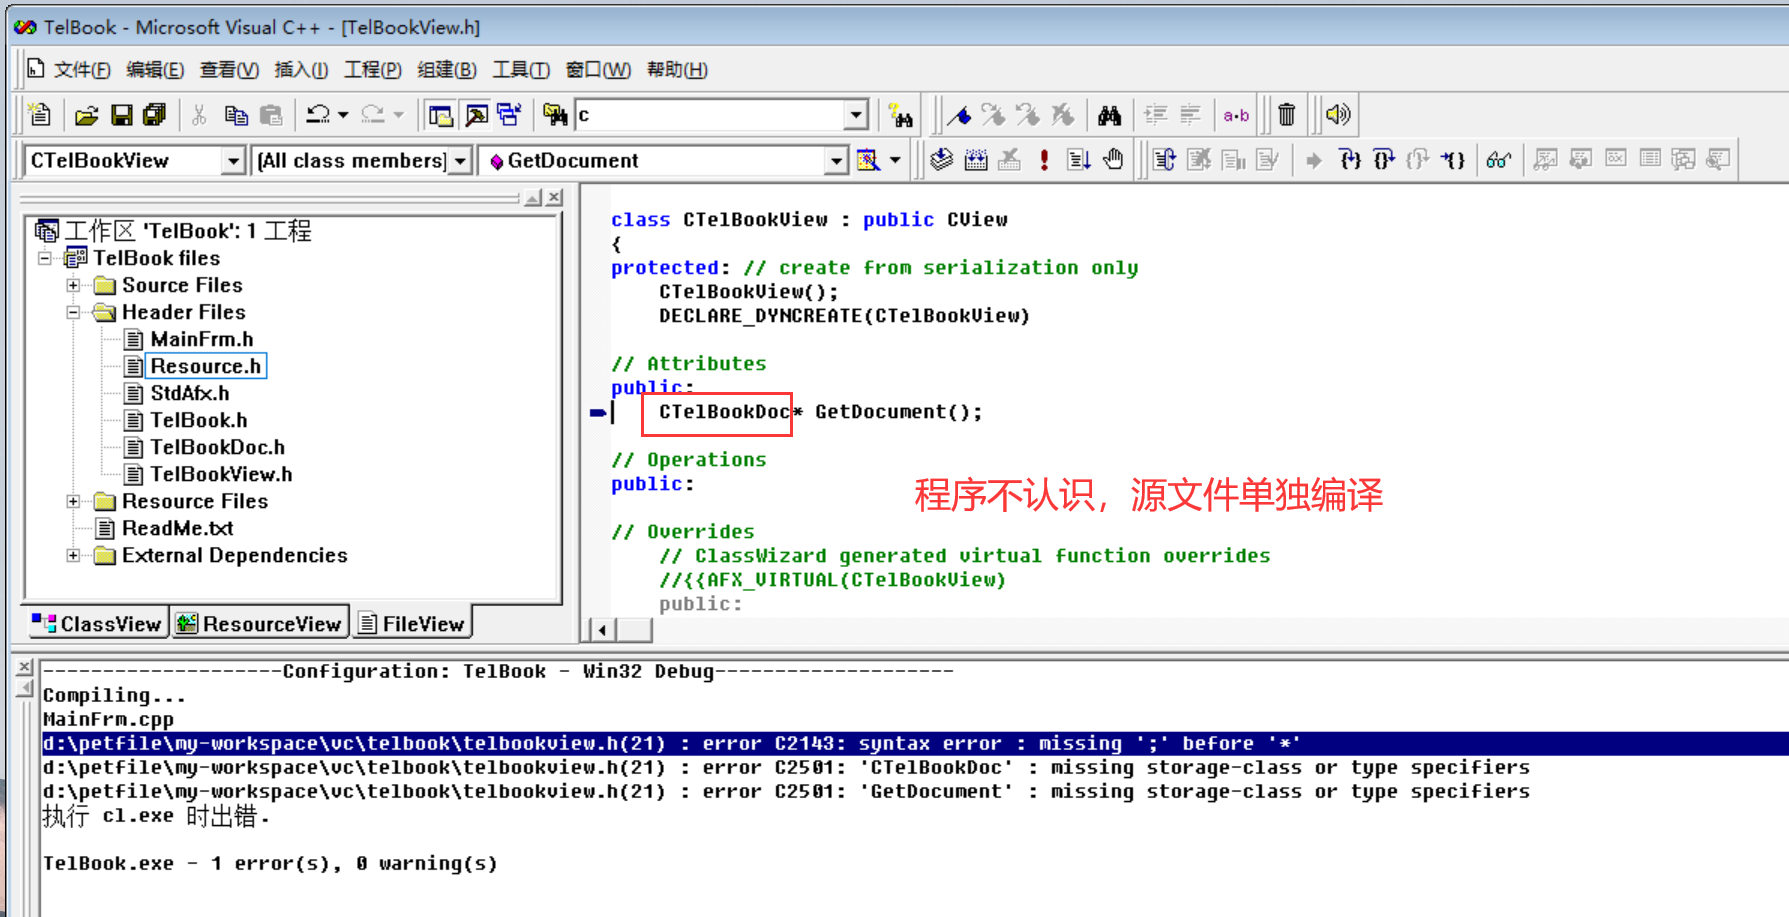Switch to the ClassView tab
The height and width of the screenshot is (917, 1789).
(96, 624)
